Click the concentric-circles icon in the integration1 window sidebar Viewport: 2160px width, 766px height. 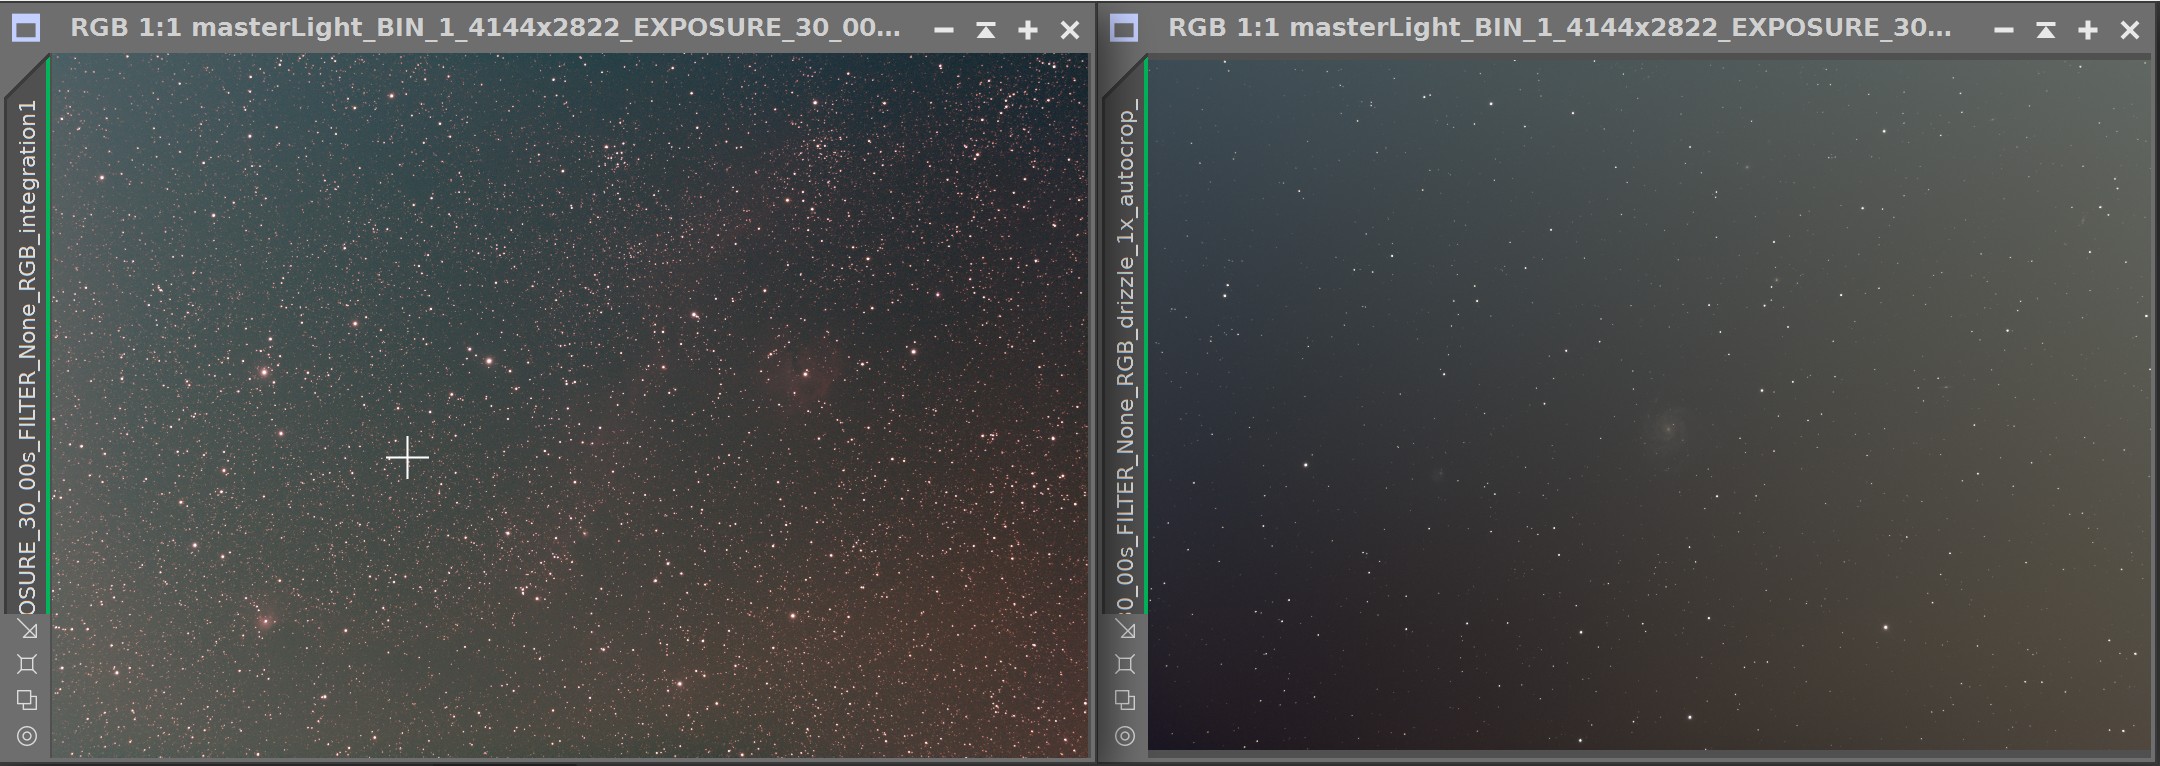[x=27, y=736]
